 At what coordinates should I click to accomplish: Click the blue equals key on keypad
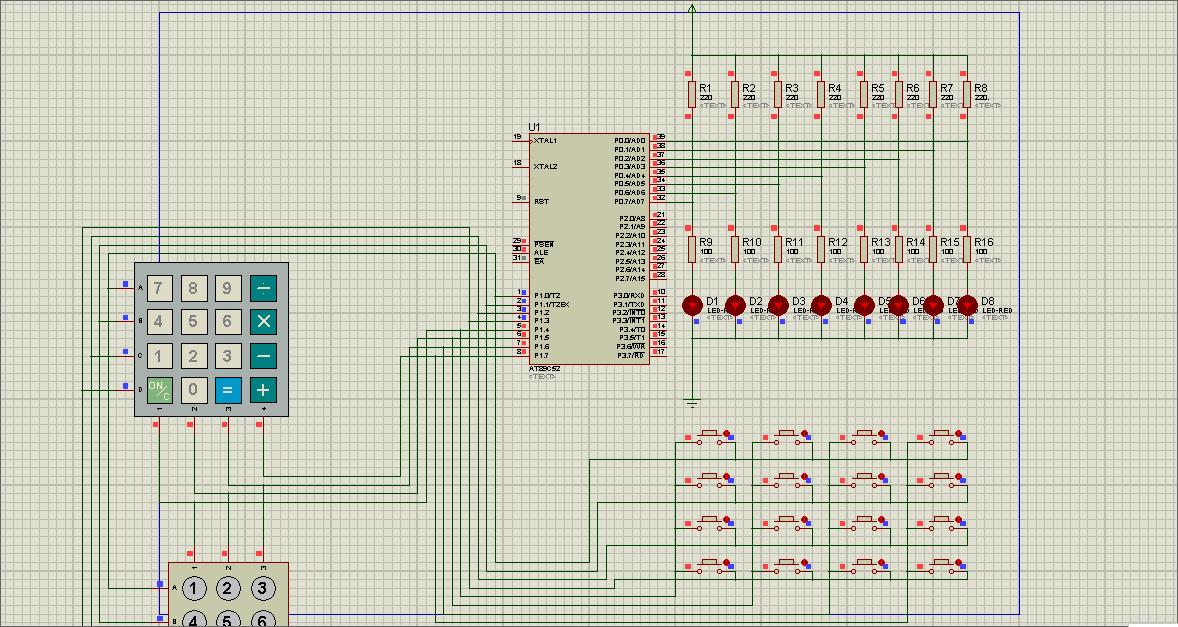[228, 390]
